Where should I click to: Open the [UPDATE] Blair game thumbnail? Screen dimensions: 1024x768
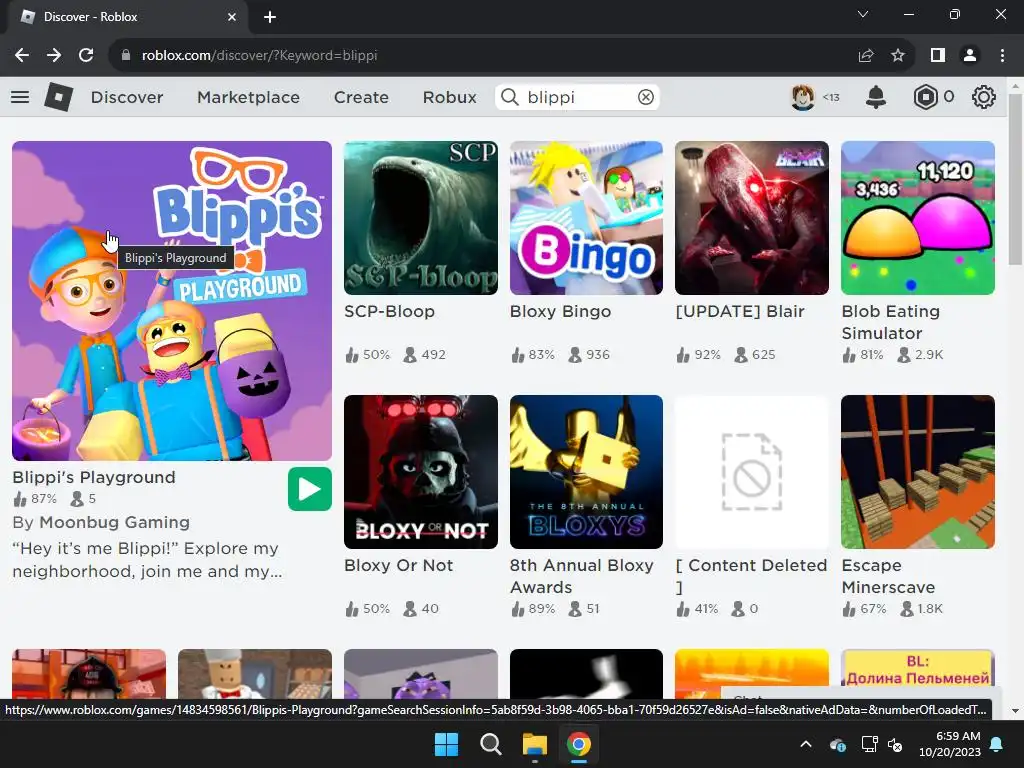pyautogui.click(x=752, y=218)
